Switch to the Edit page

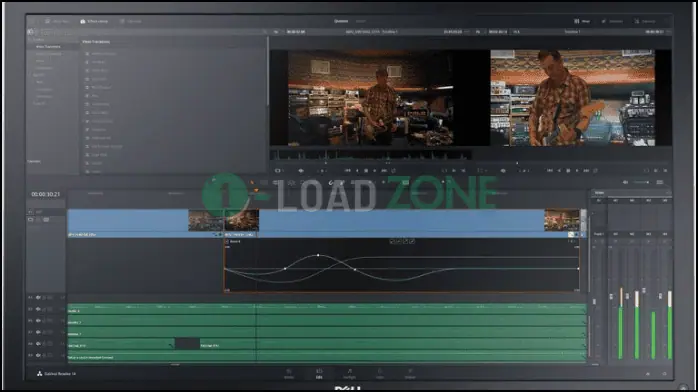319,374
